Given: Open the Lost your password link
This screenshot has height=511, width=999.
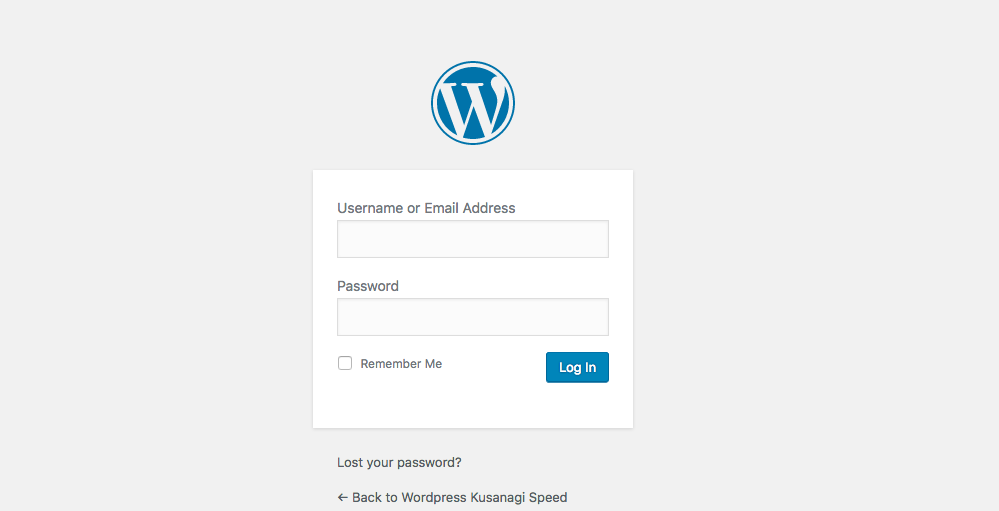Looking at the screenshot, I should [x=399, y=463].
